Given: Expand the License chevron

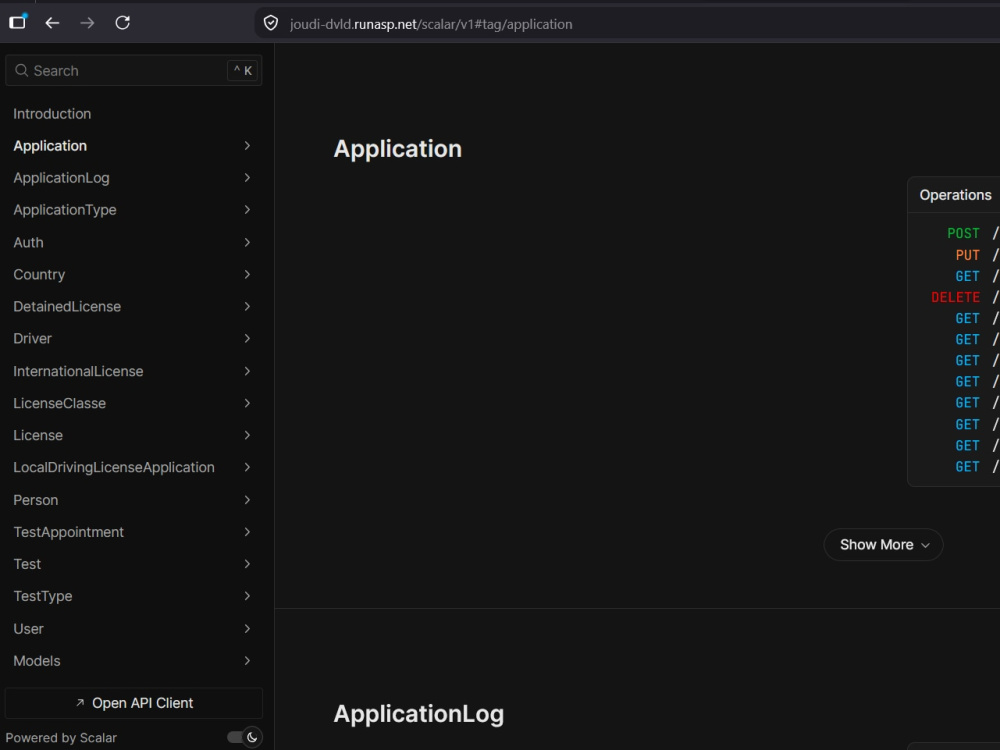Looking at the screenshot, I should [x=247, y=435].
